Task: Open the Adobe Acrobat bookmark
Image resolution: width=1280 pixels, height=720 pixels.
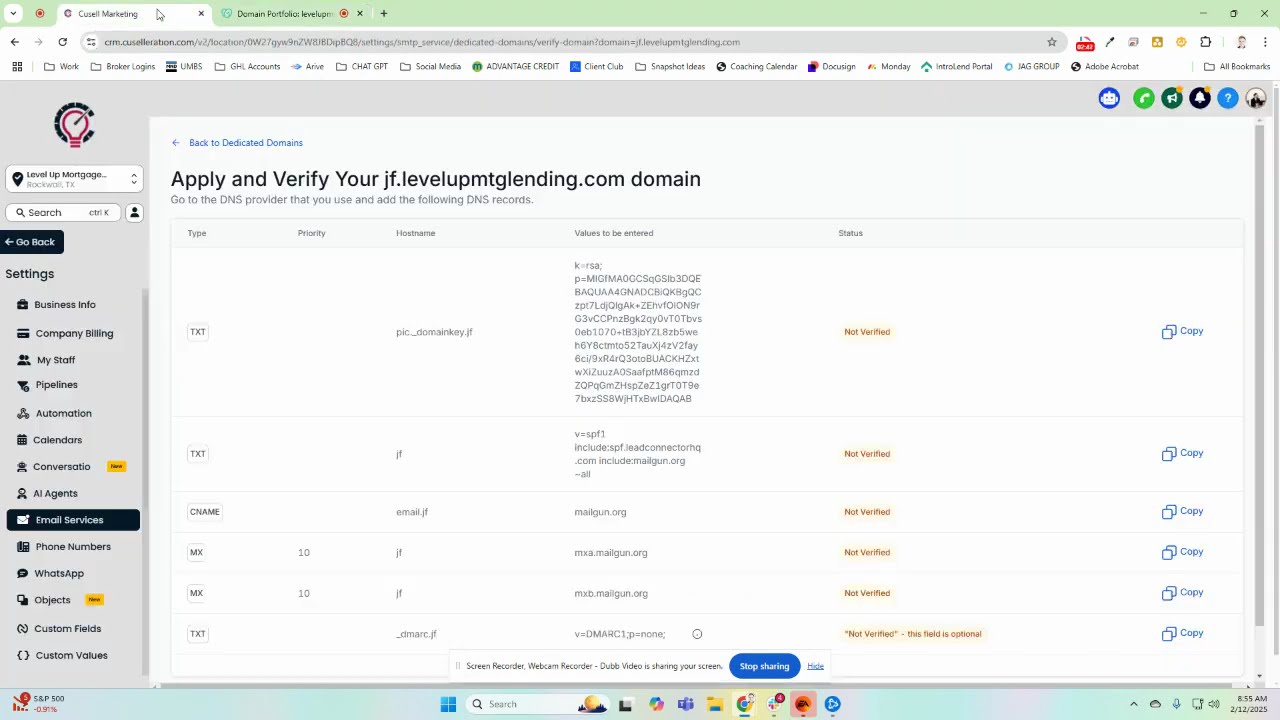Action: pyautogui.click(x=1104, y=67)
